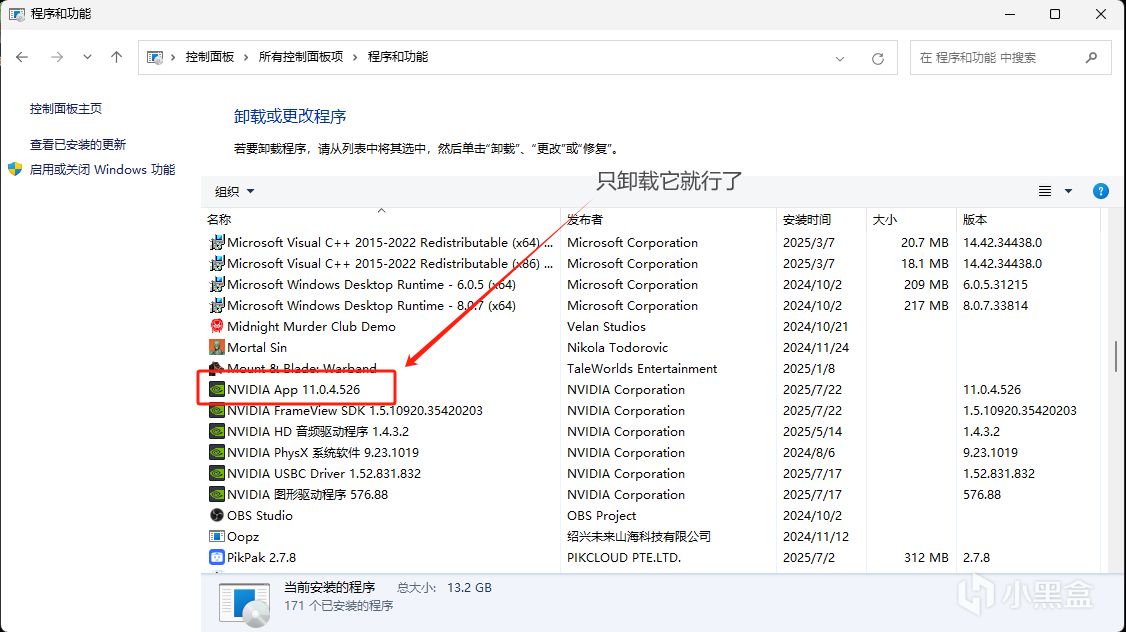Expand the view options dropdown arrow
Image resolution: width=1126 pixels, height=632 pixels.
(1068, 191)
